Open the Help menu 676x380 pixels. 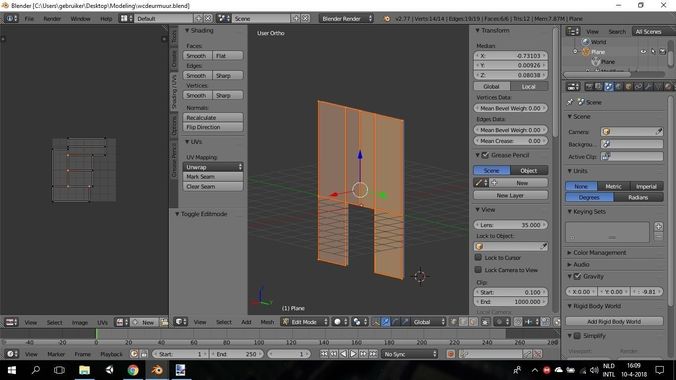click(x=106, y=19)
